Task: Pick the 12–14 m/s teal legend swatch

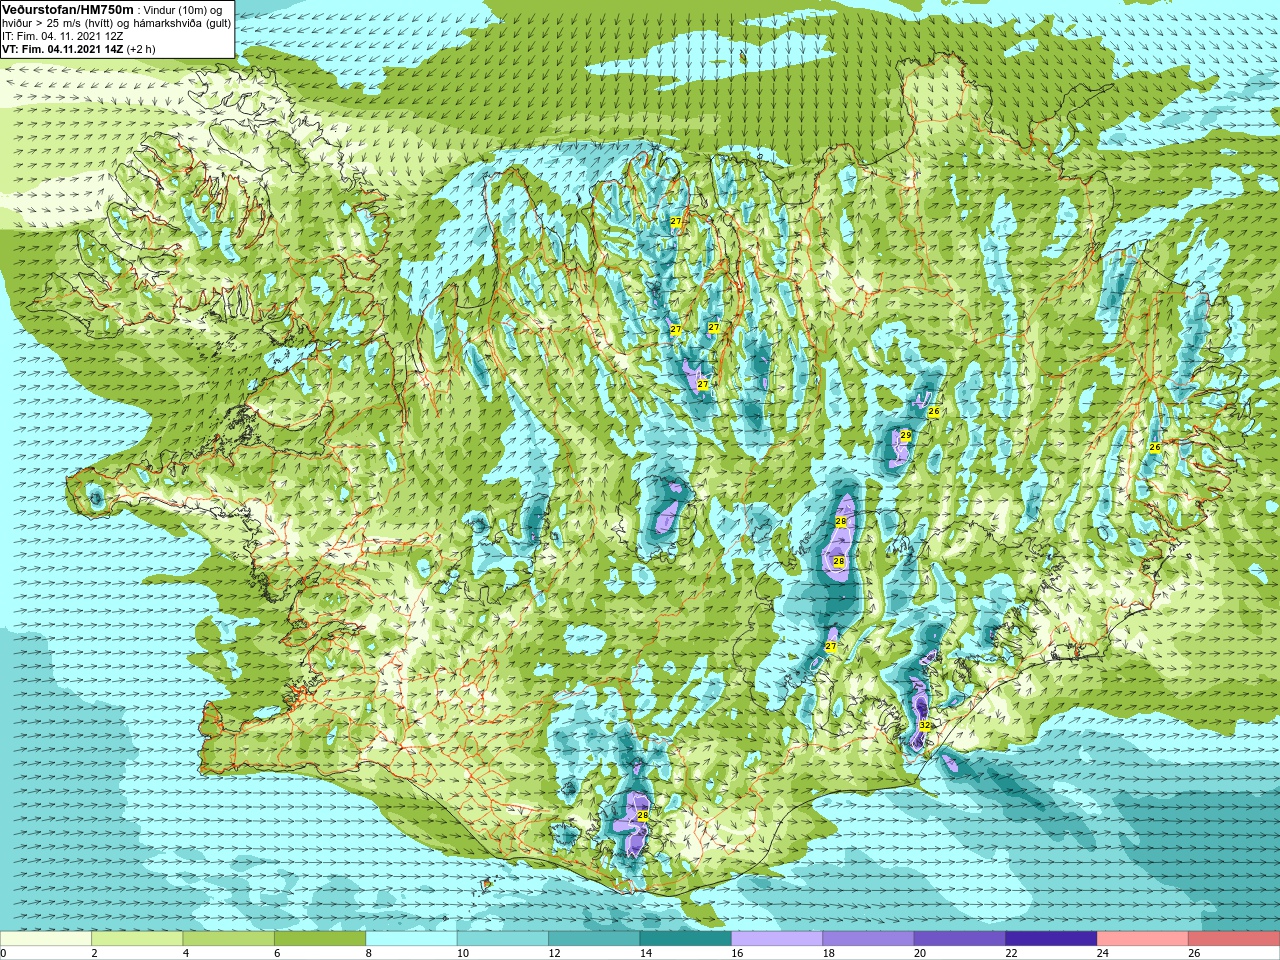Action: pyautogui.click(x=594, y=938)
